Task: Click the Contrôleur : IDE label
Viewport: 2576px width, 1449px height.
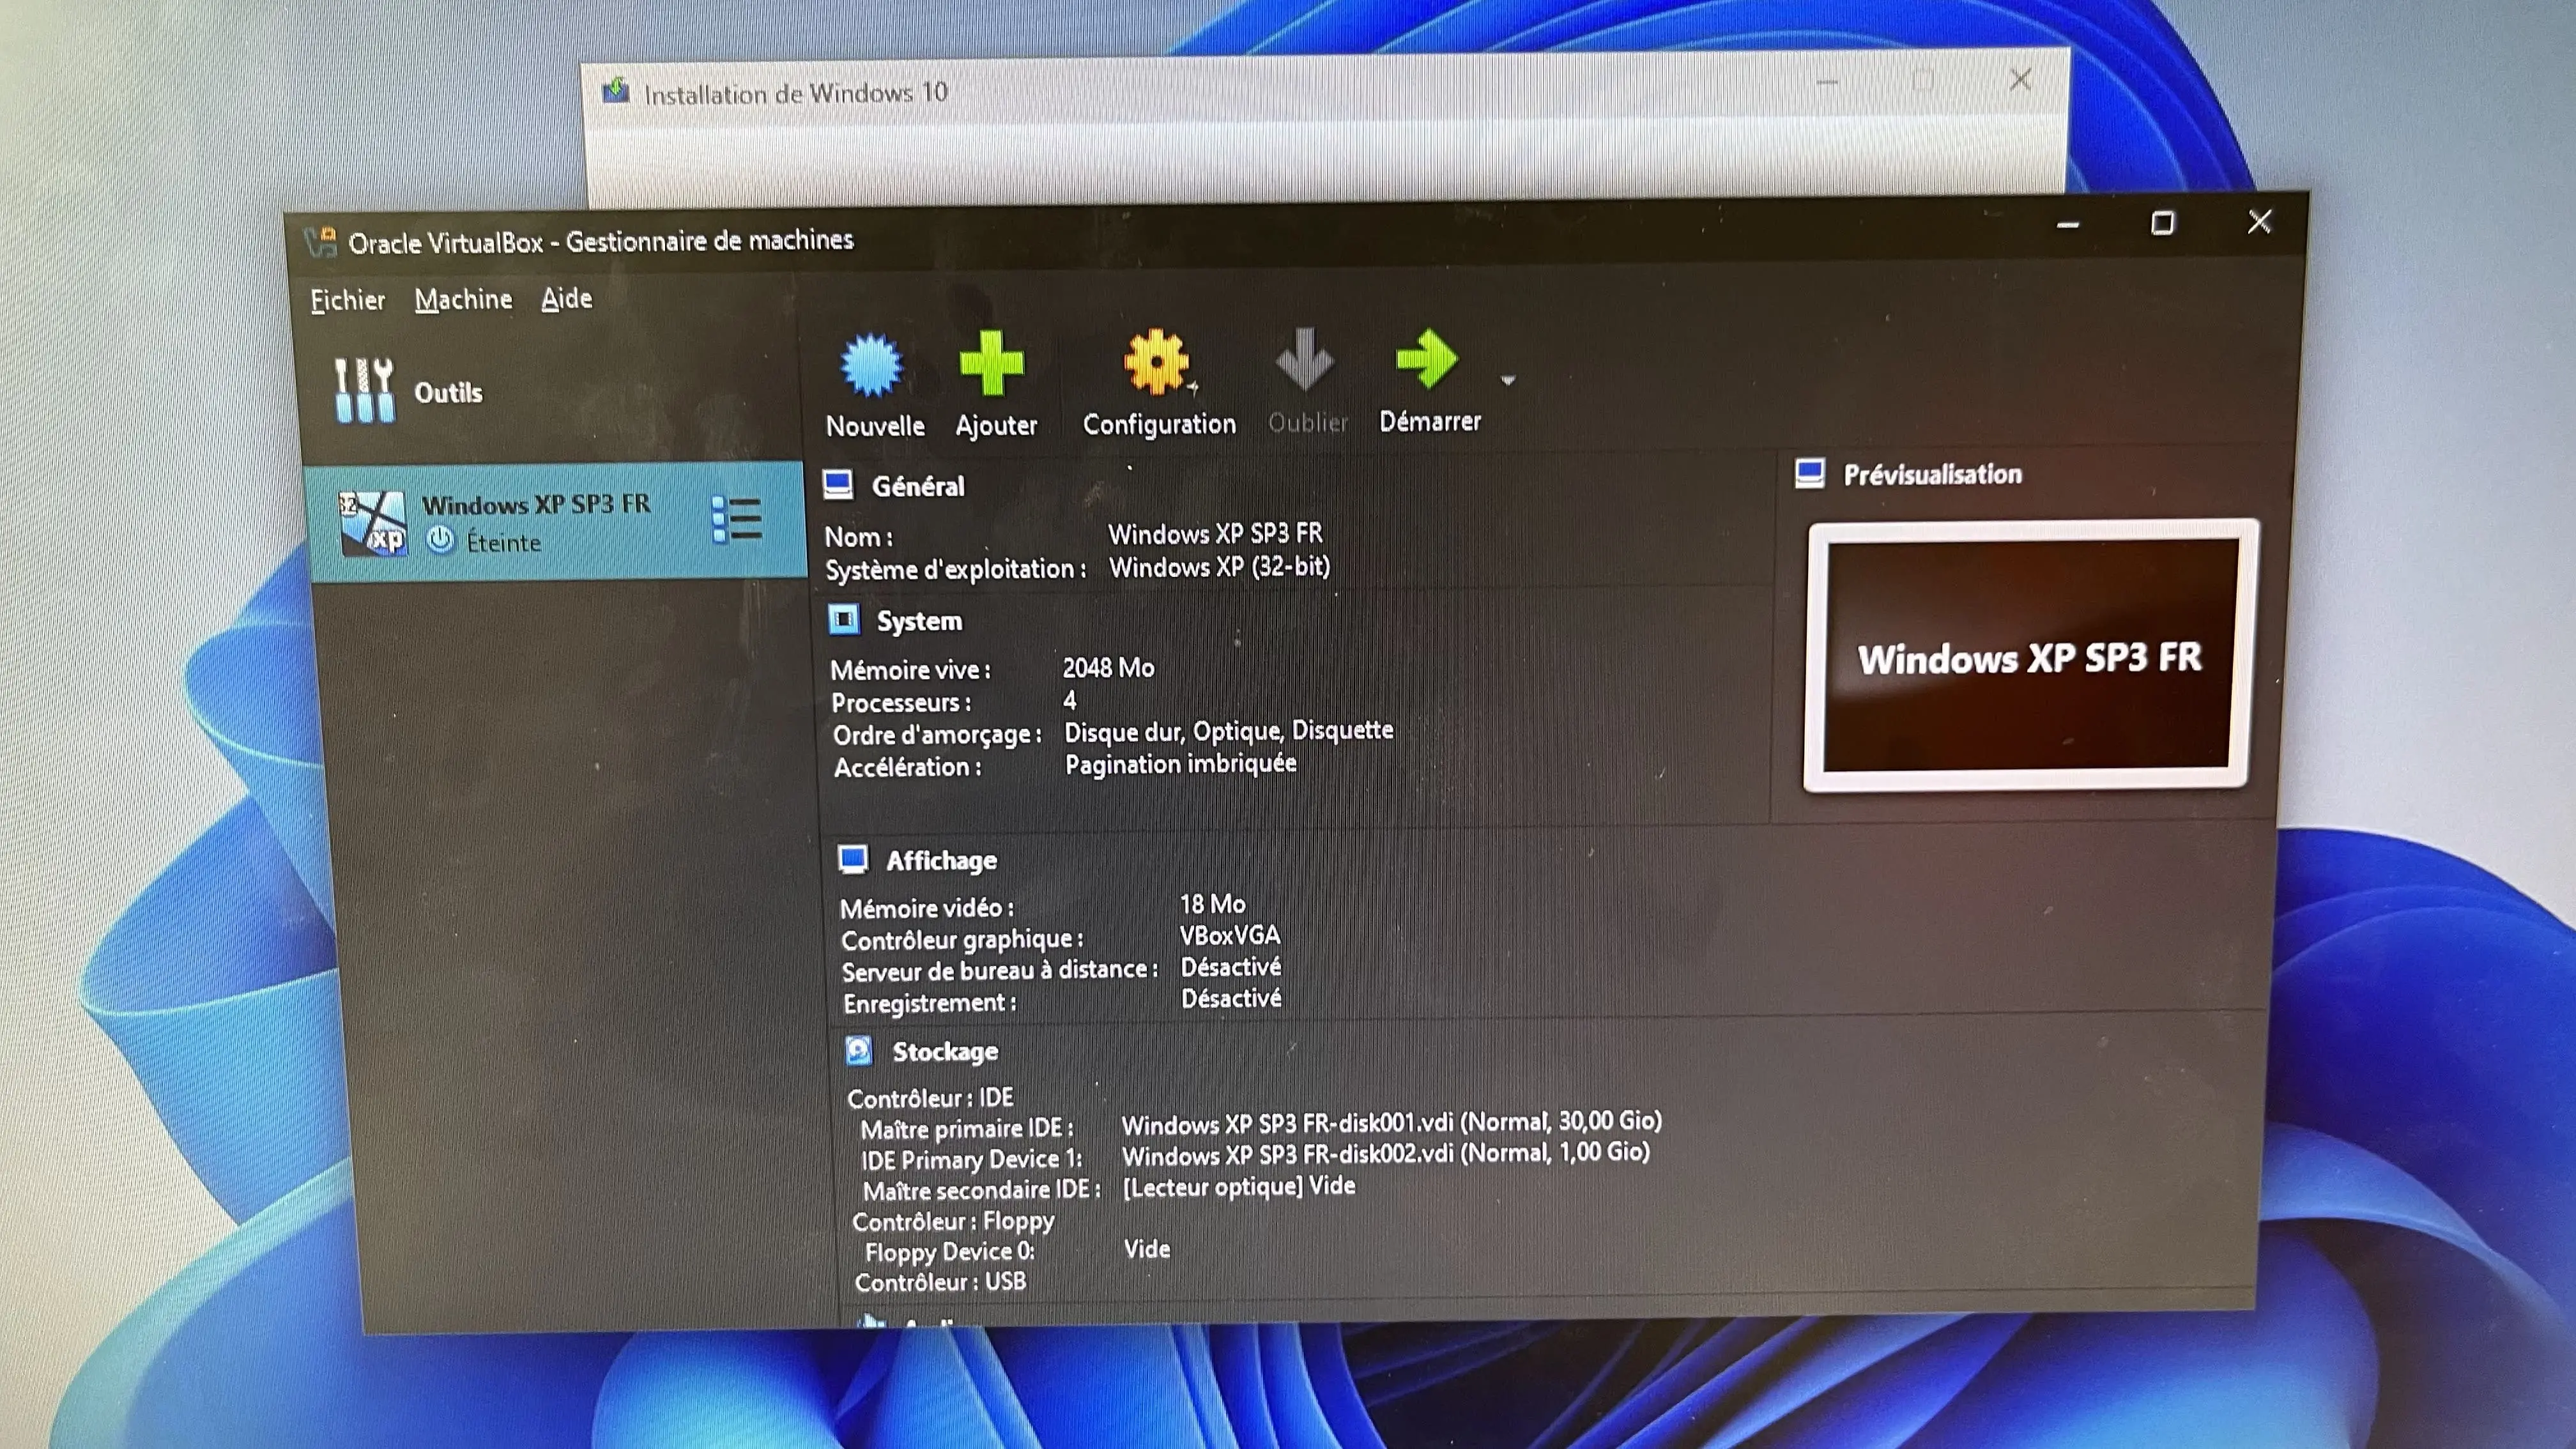Action: click(930, 1098)
